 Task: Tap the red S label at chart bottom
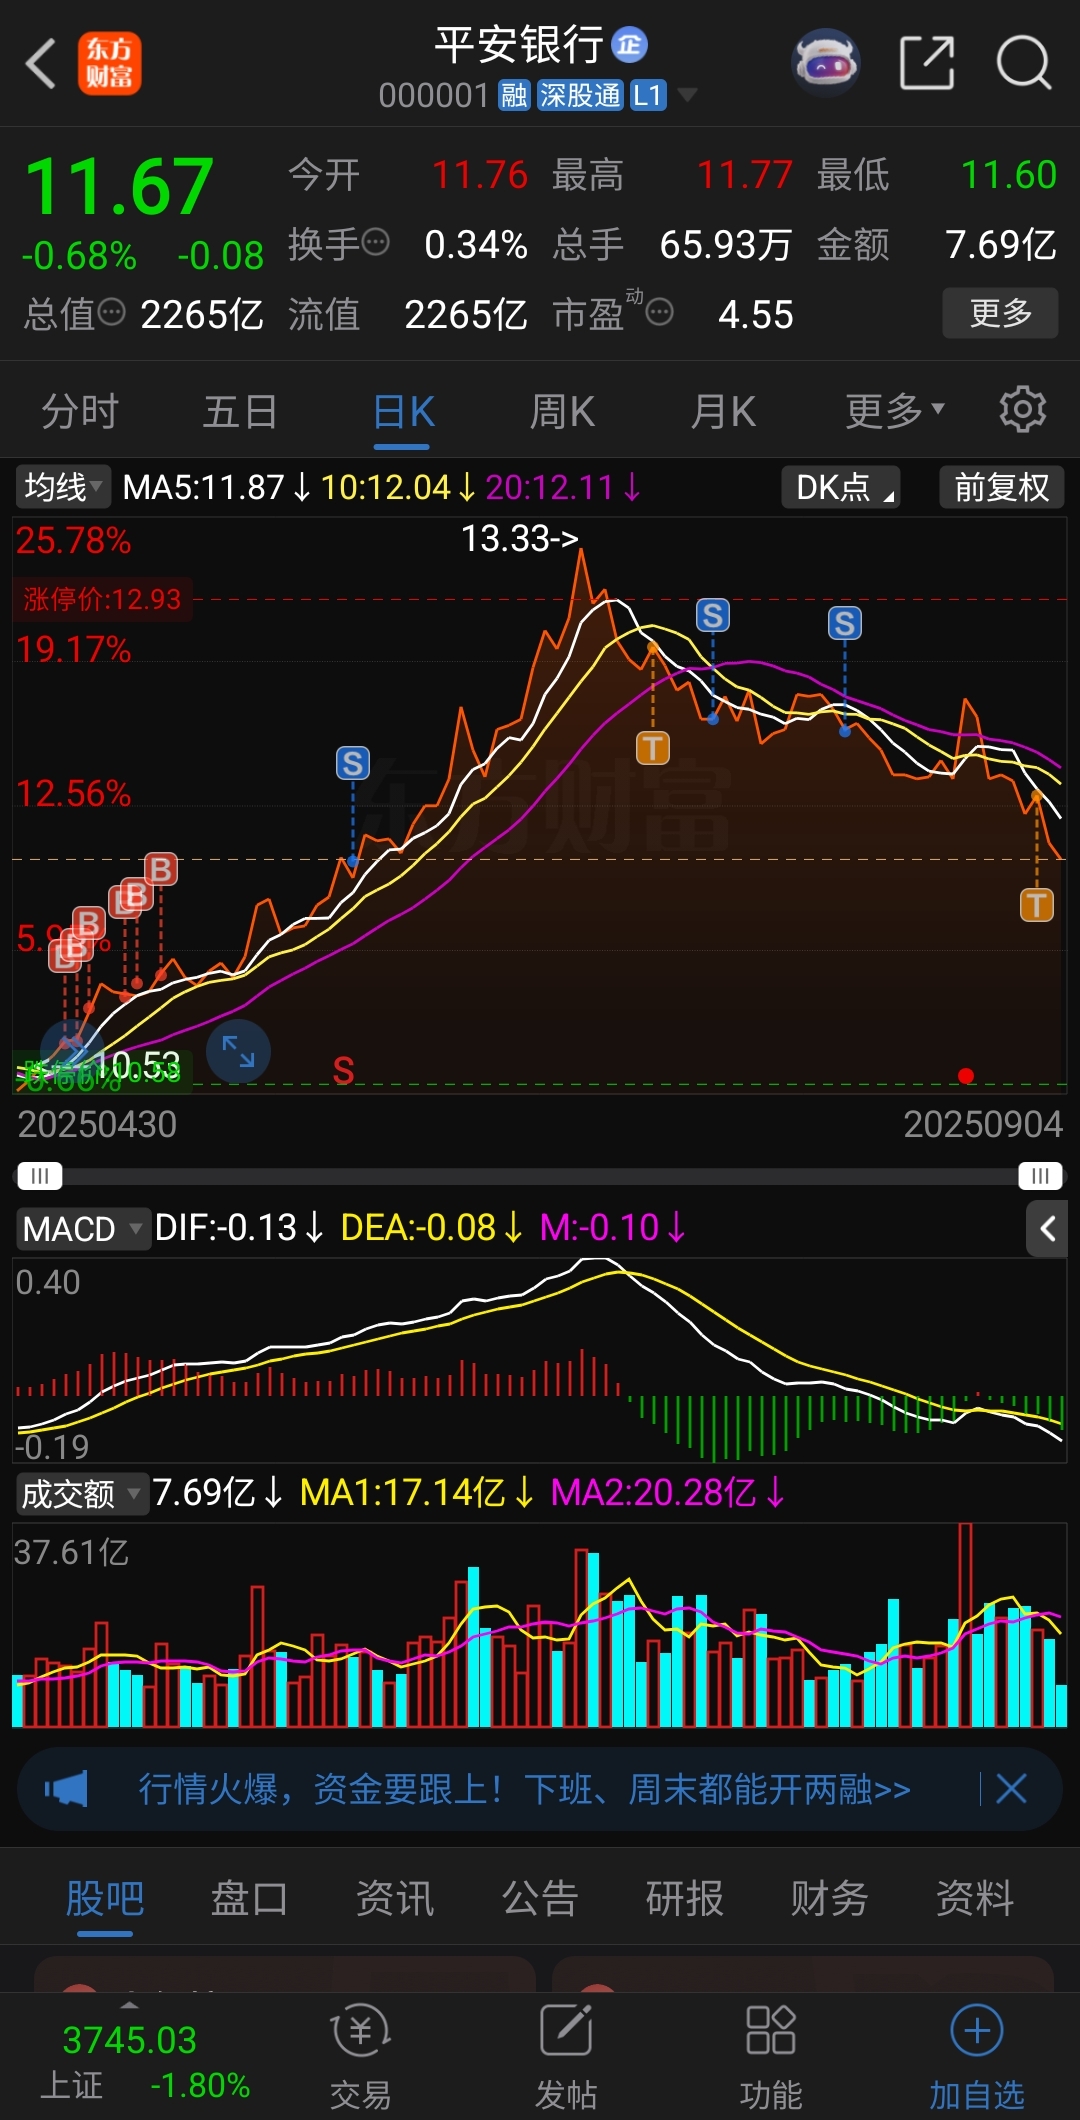(343, 1071)
